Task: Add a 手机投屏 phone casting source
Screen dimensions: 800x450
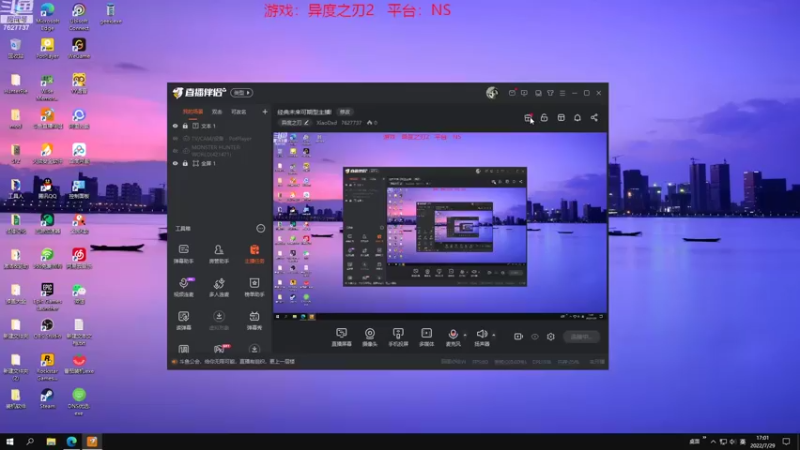Action: click(398, 337)
